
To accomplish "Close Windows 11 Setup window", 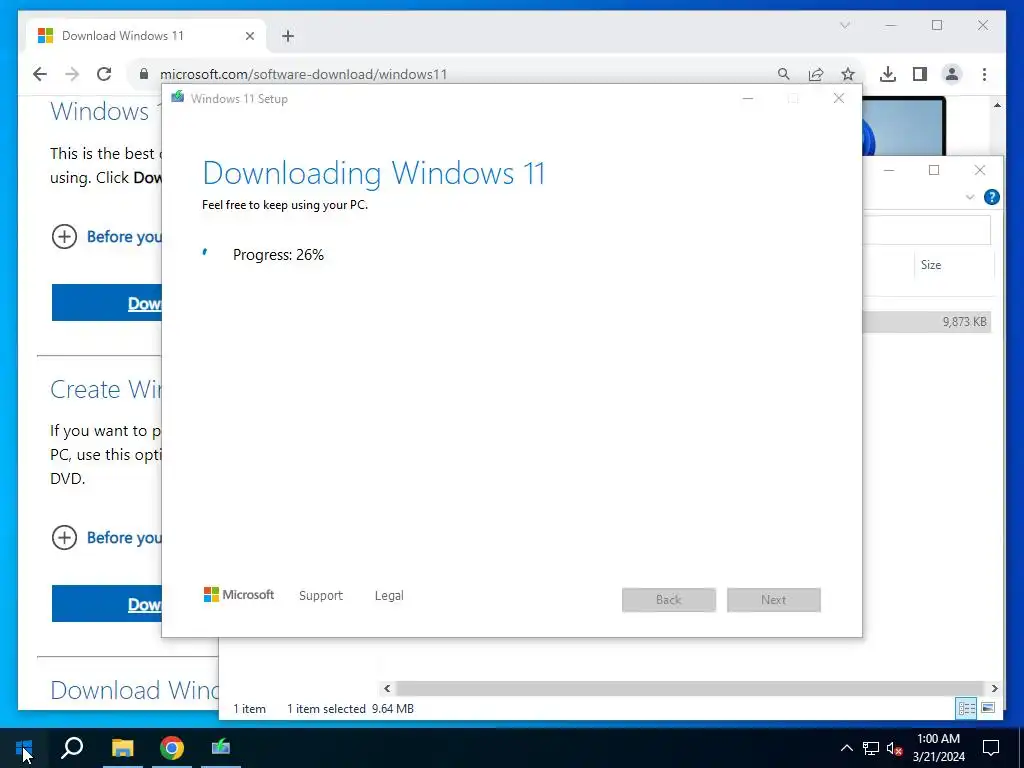I will coord(839,99).
